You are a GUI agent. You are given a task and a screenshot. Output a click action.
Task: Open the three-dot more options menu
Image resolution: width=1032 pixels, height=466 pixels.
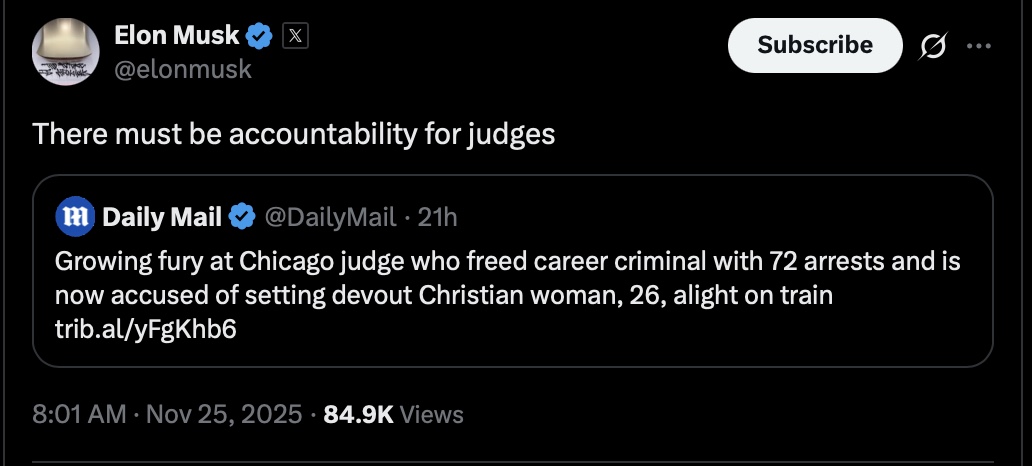(978, 46)
